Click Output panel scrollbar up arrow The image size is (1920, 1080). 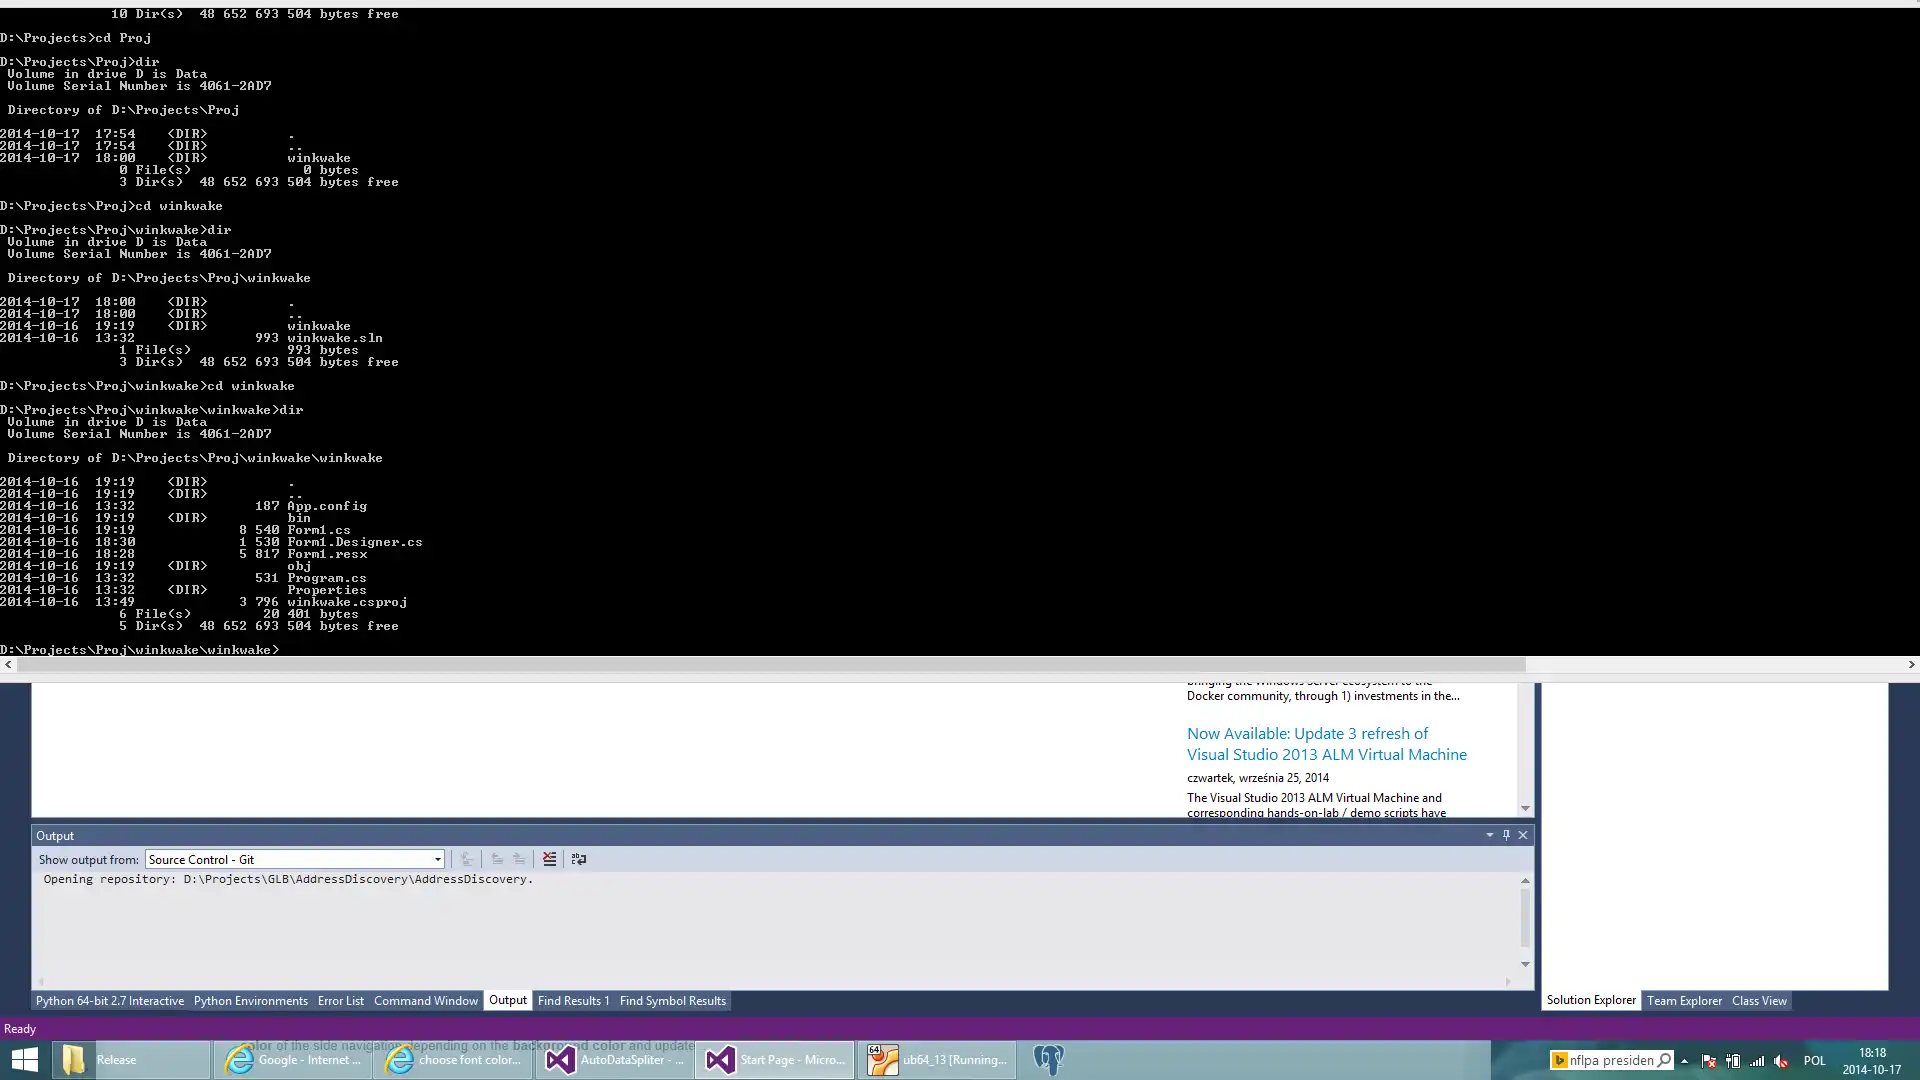coord(1525,881)
